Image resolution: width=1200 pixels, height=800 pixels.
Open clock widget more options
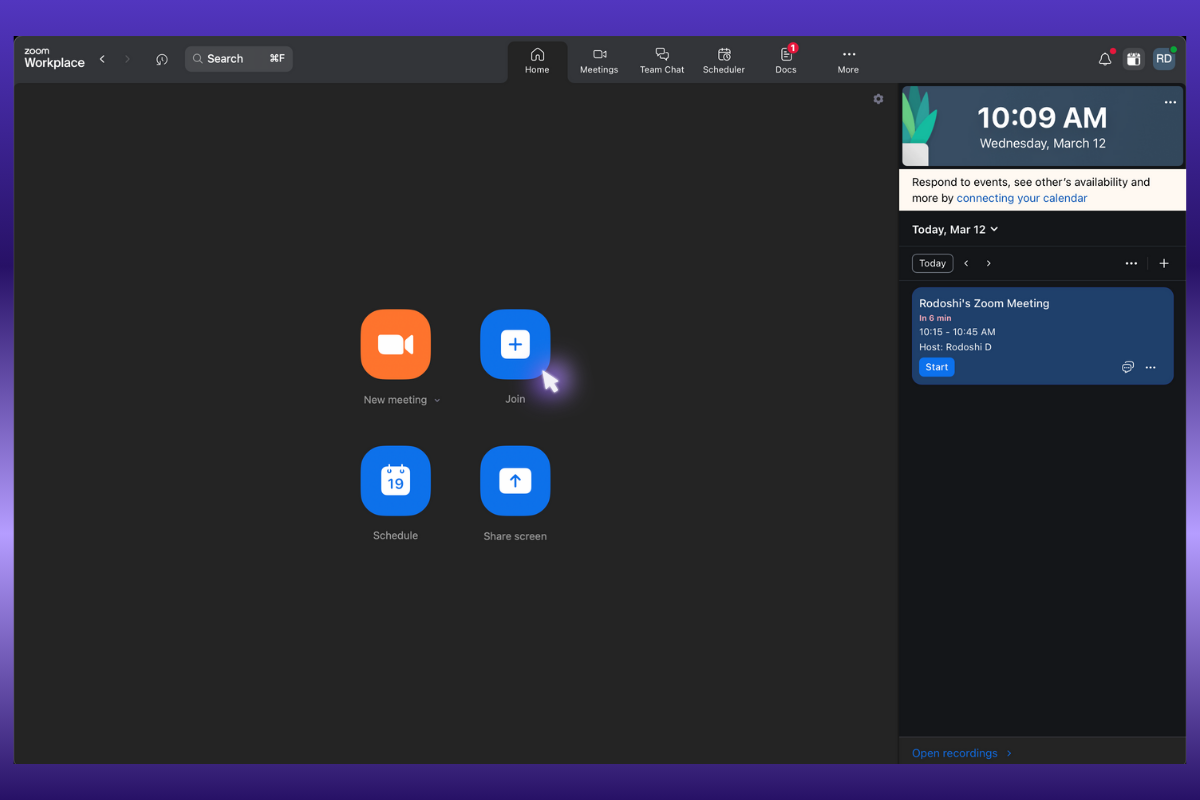pos(1170,102)
